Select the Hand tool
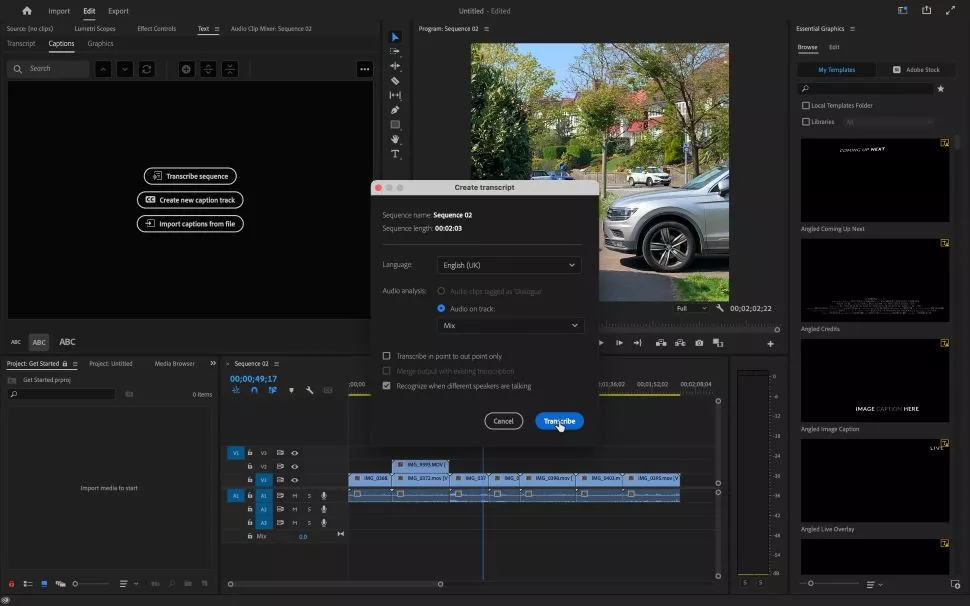970x606 pixels. [x=395, y=140]
